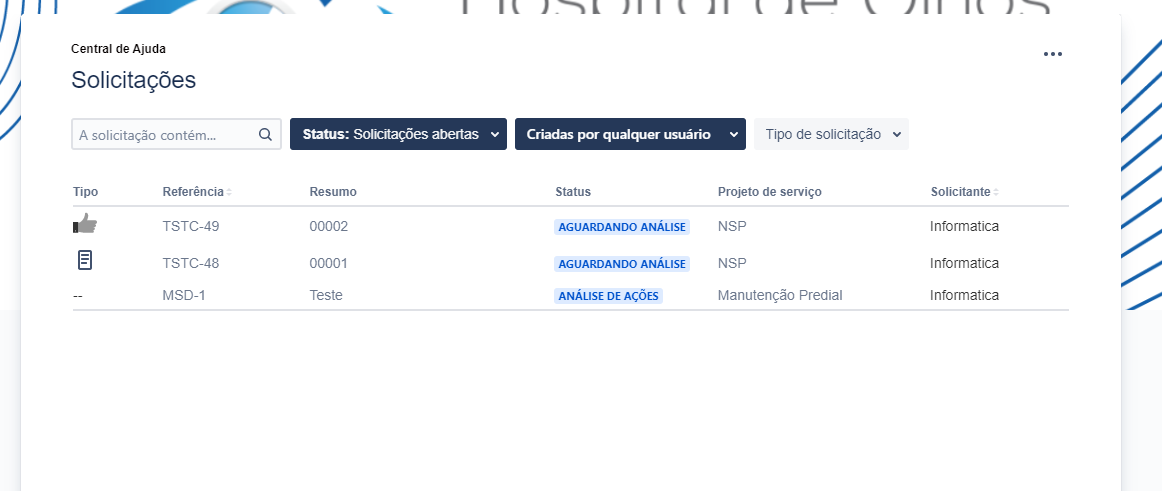Open request TSTC-49

(x=190, y=226)
